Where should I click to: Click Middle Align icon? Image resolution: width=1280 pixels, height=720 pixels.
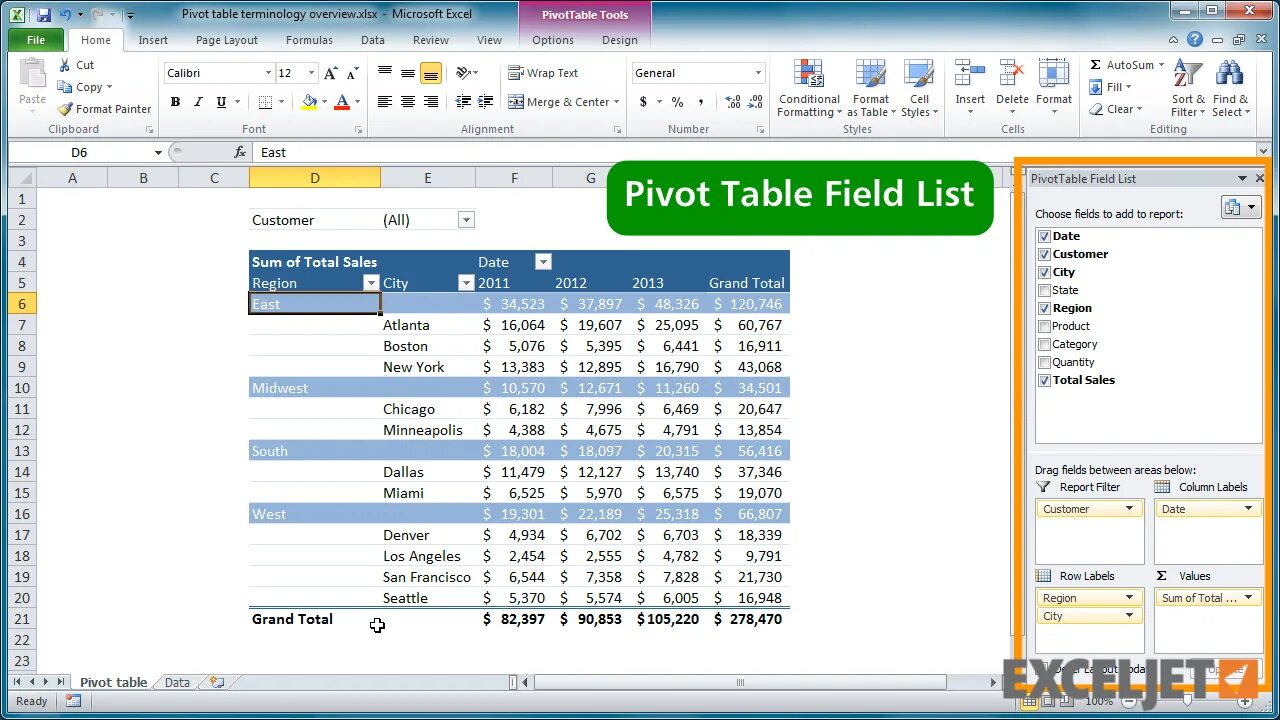[x=408, y=73]
